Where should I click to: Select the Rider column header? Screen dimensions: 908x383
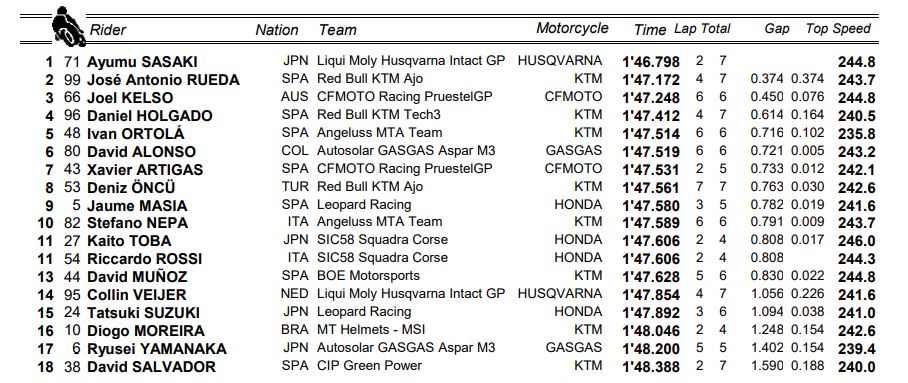(108, 30)
